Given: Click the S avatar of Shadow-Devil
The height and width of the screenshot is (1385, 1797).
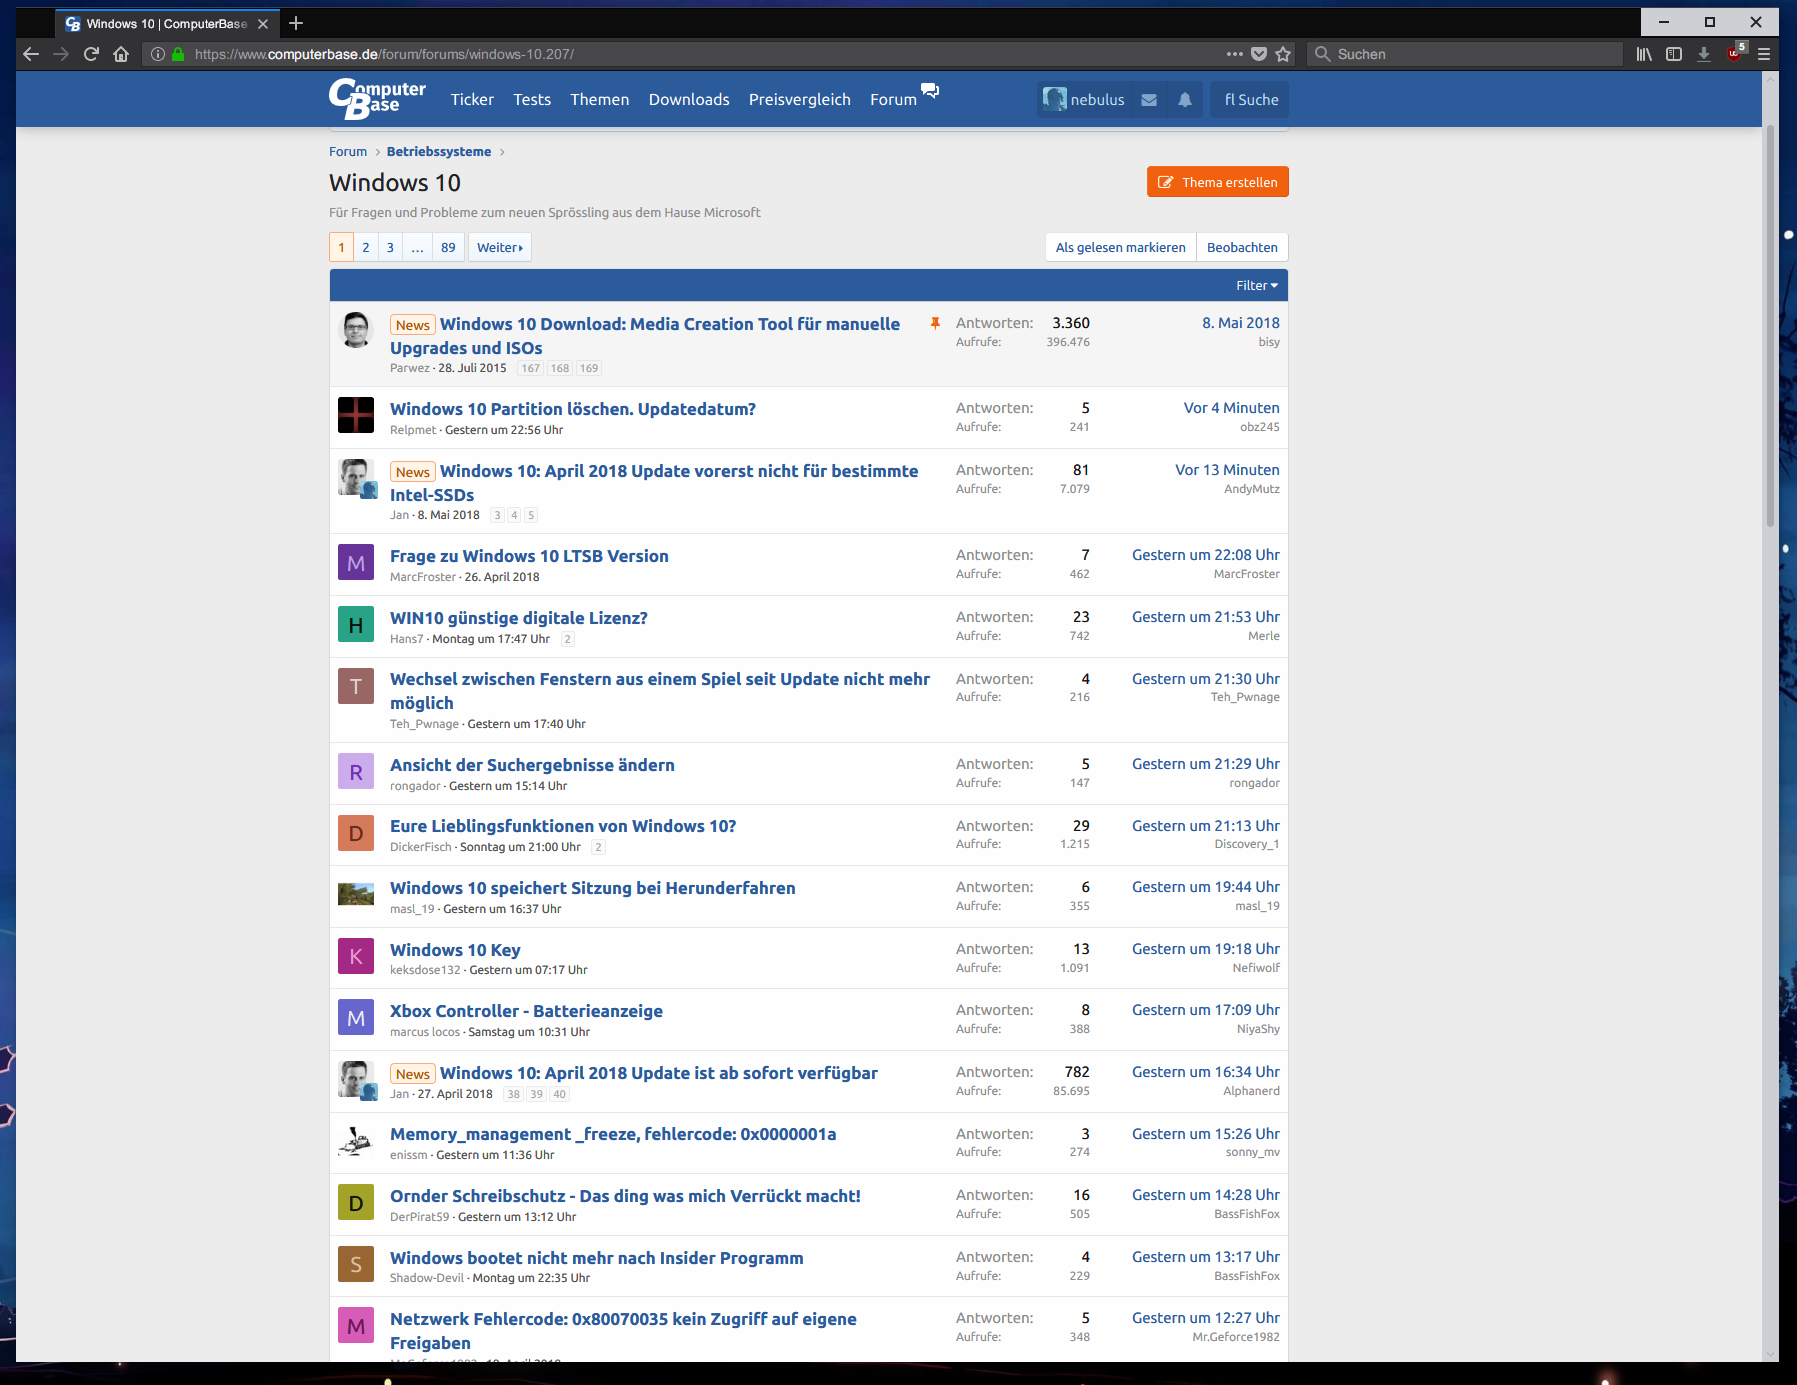Looking at the screenshot, I should tap(356, 1265).
